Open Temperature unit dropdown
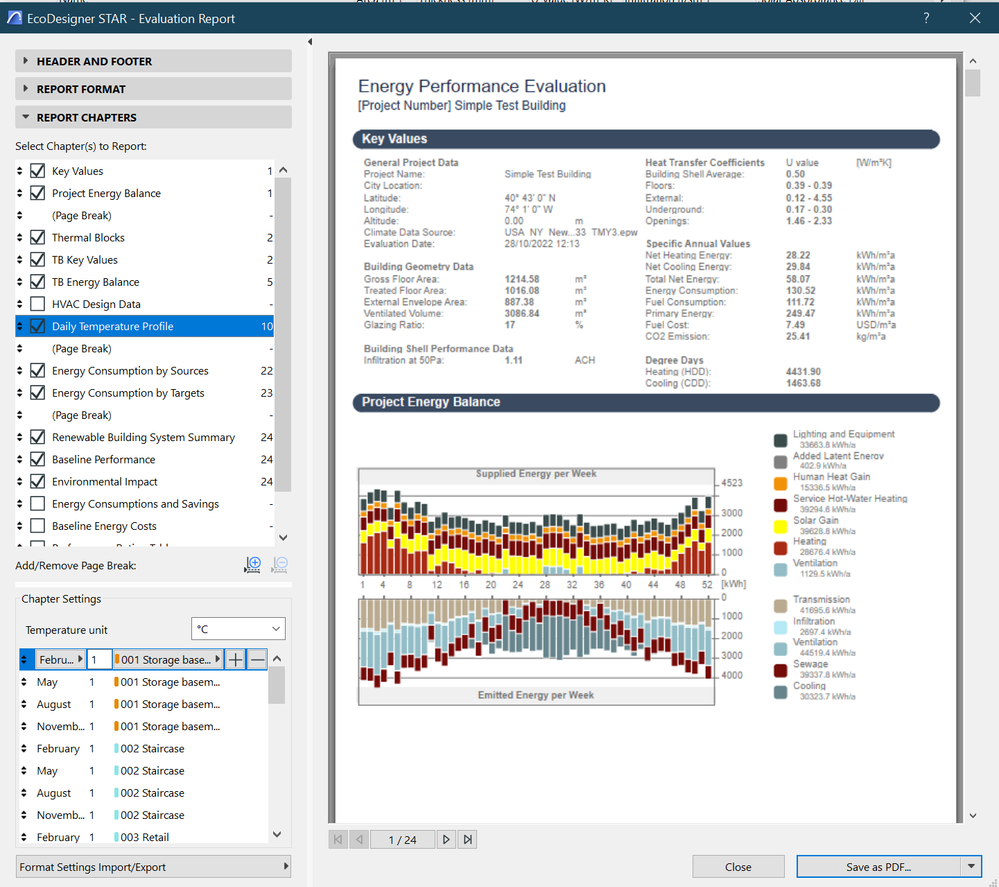 [x=238, y=629]
